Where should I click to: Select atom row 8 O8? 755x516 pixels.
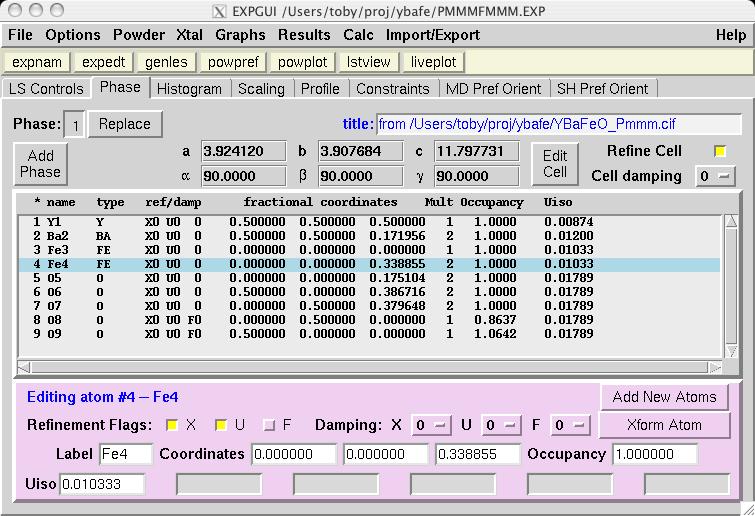pos(369,320)
